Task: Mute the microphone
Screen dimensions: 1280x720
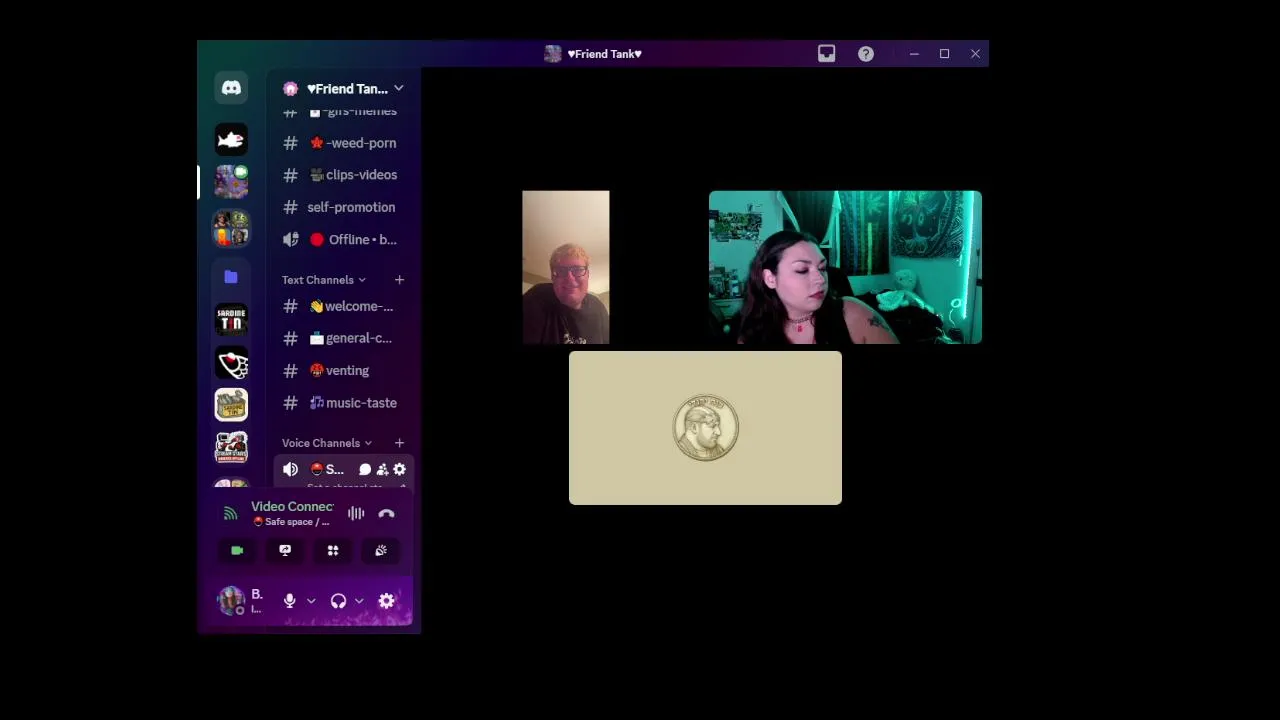Action: [290, 601]
